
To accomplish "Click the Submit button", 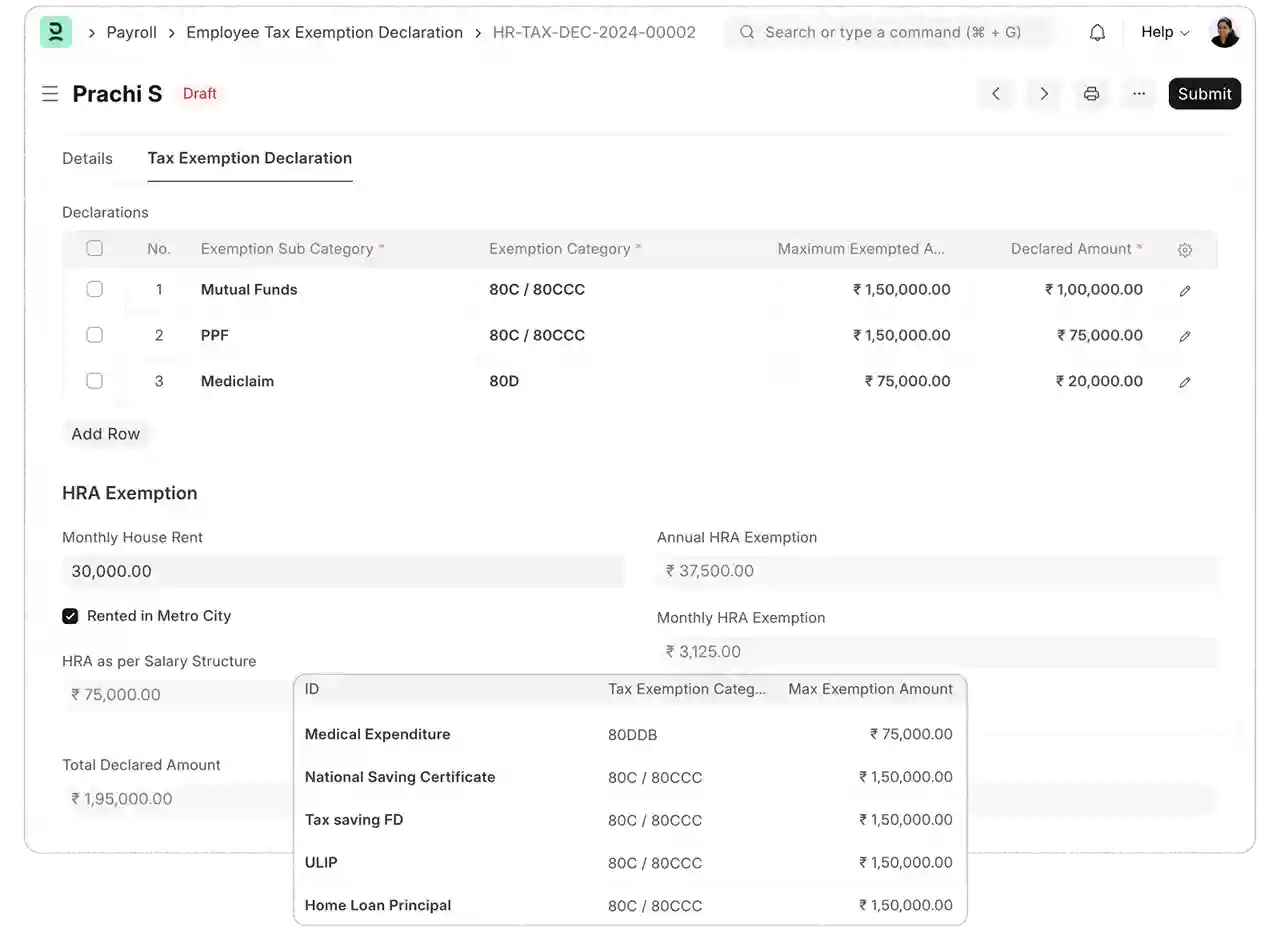I will [1204, 93].
